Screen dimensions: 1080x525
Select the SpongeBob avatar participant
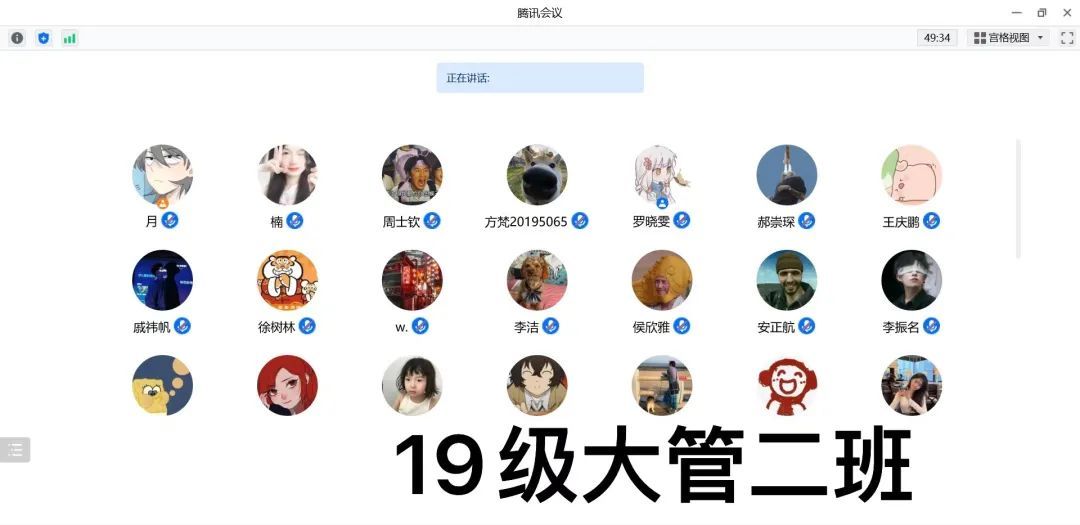coord(163,385)
